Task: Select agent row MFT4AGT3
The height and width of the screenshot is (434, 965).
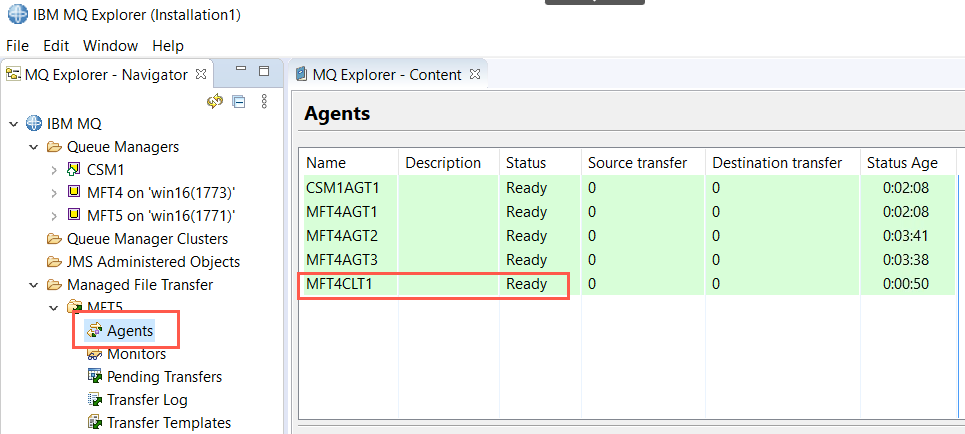Action: 628,260
